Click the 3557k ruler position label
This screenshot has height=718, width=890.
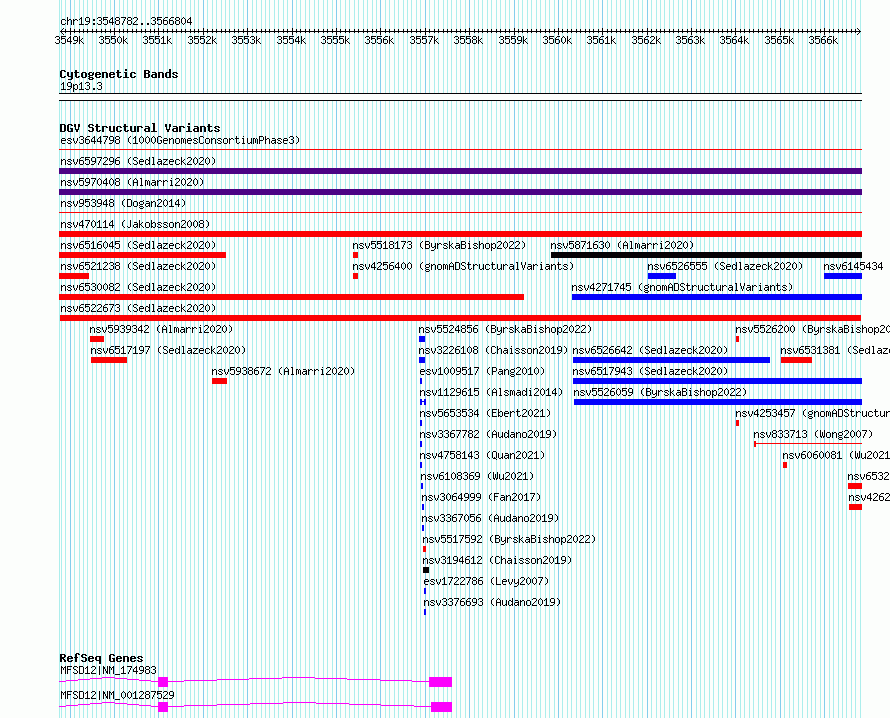click(424, 40)
